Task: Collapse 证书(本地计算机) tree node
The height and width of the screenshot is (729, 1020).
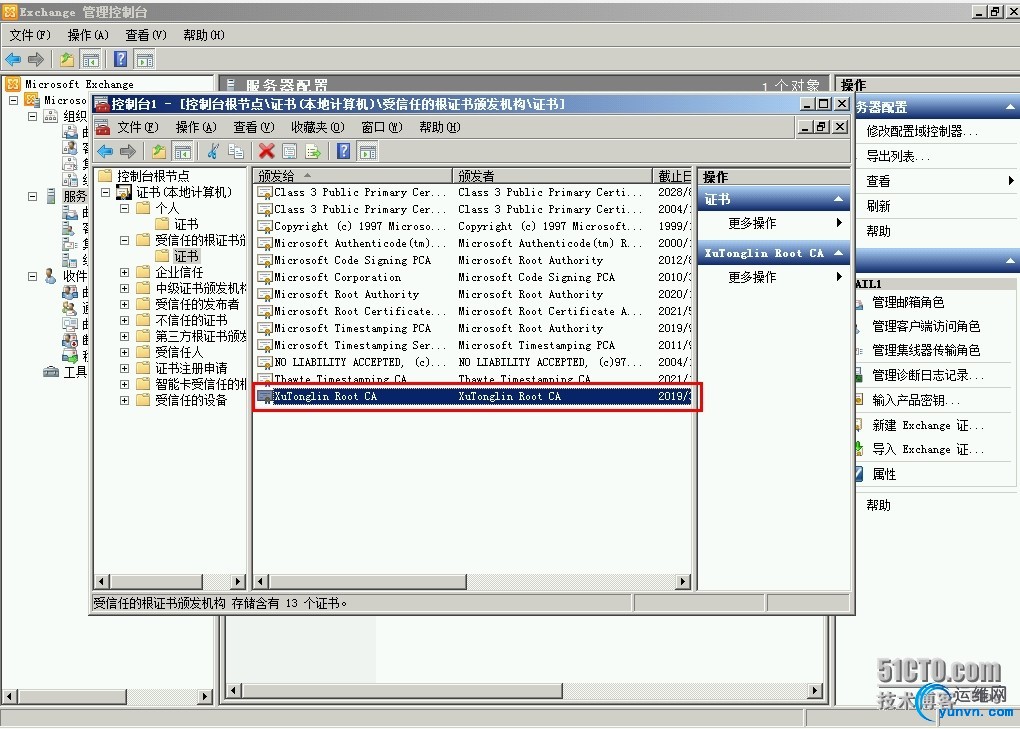Action: (x=105, y=192)
